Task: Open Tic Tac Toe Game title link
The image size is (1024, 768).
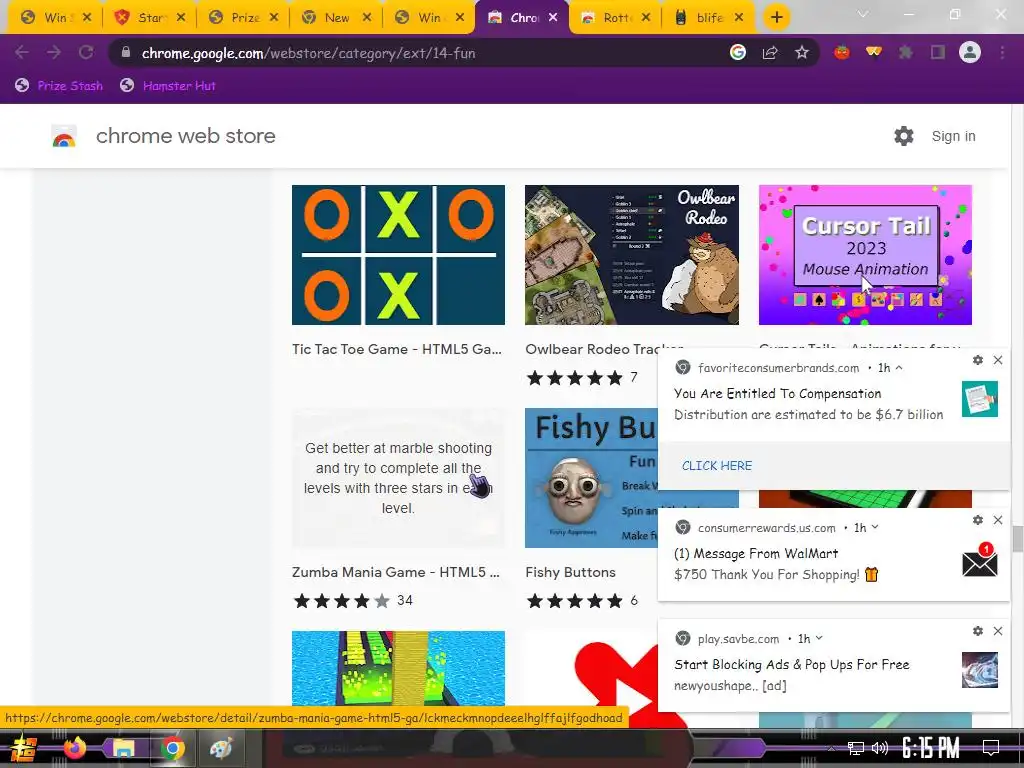Action: (397, 349)
